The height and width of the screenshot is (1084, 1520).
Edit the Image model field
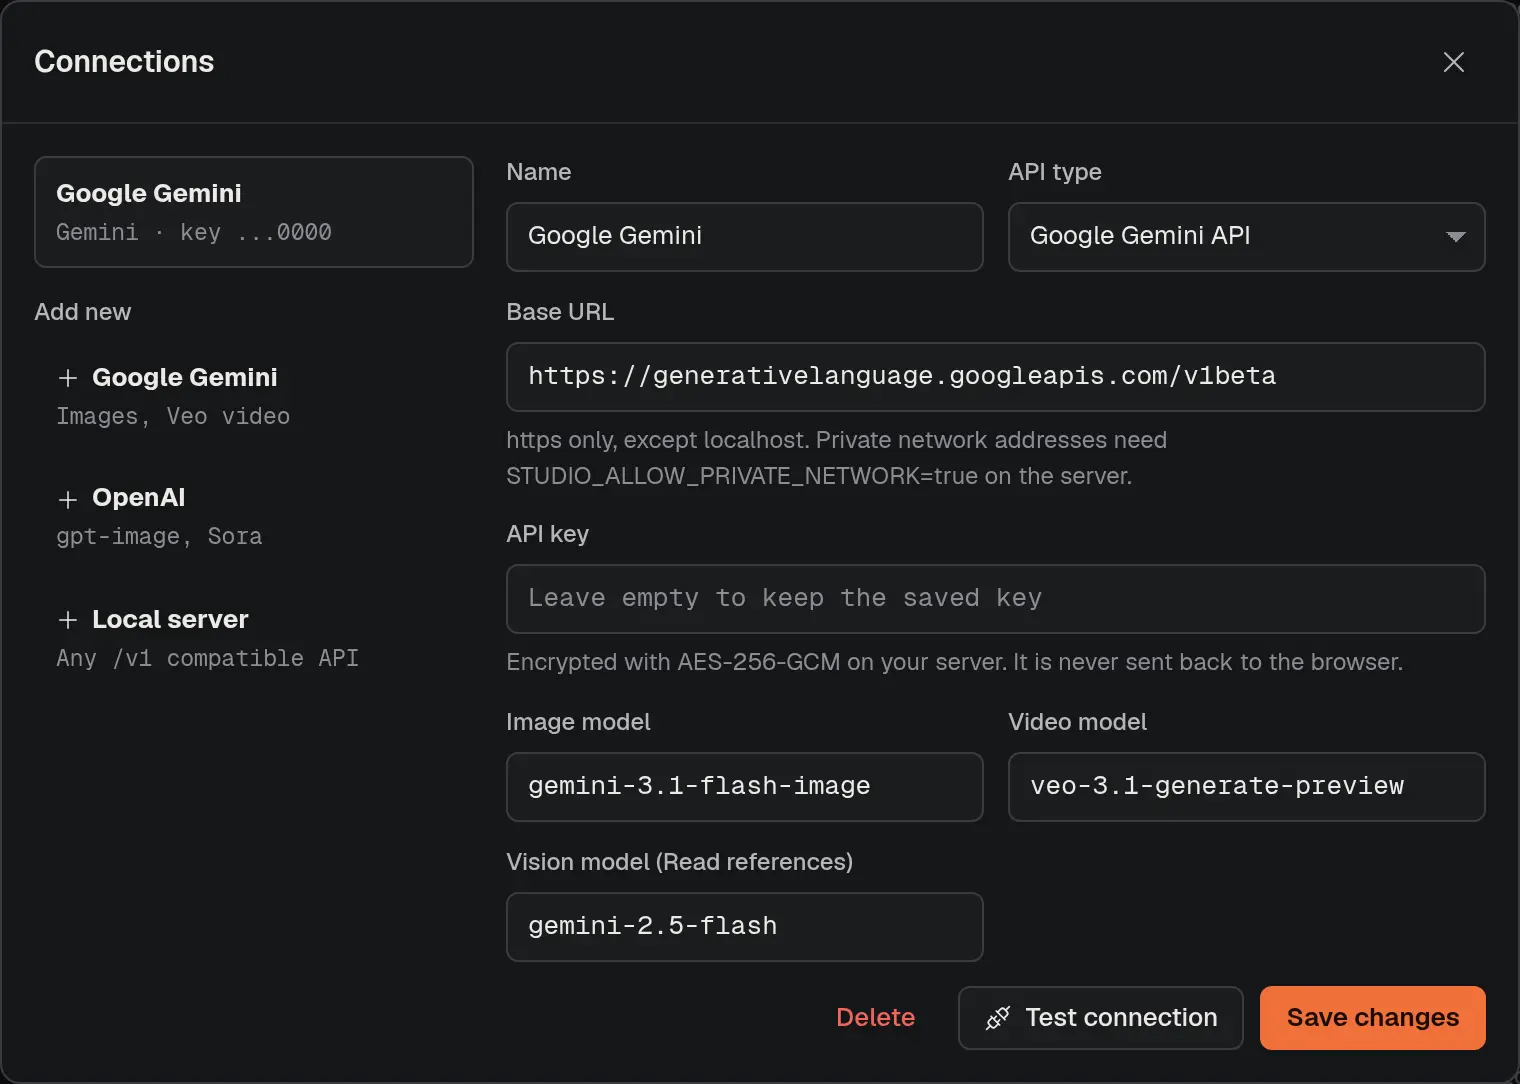coord(745,787)
